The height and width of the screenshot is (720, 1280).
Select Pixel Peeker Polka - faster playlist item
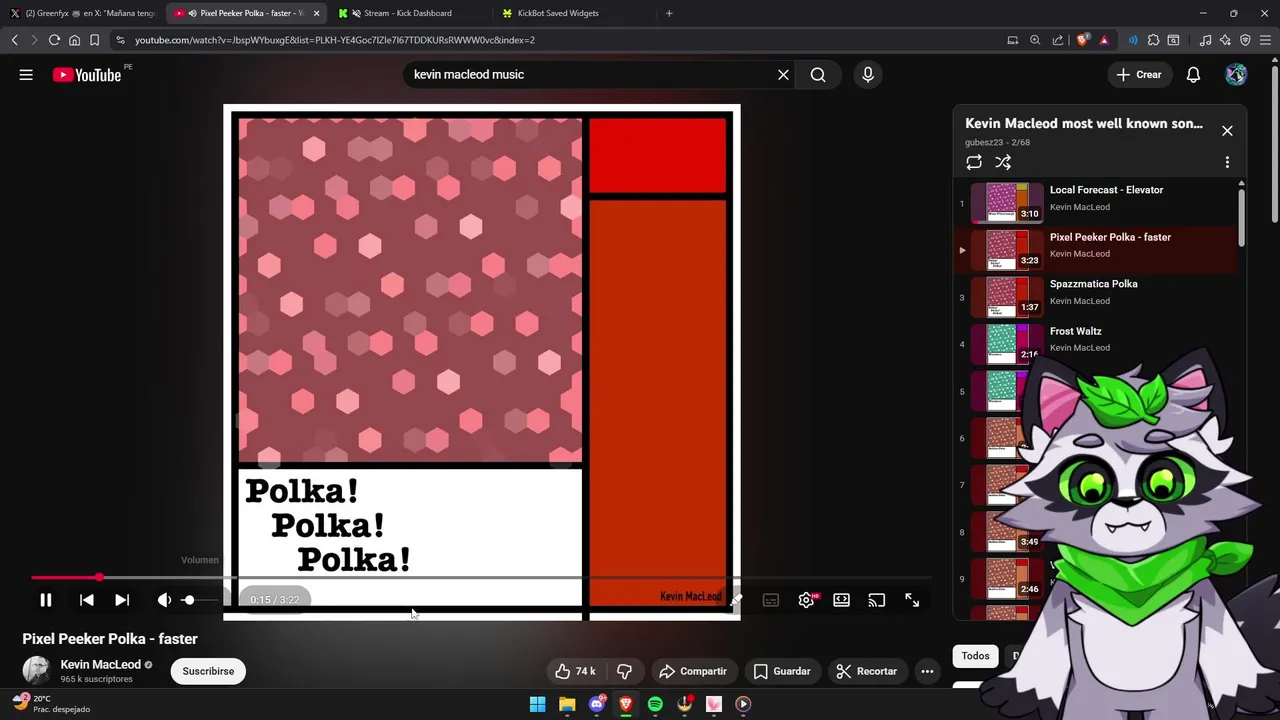1098,250
